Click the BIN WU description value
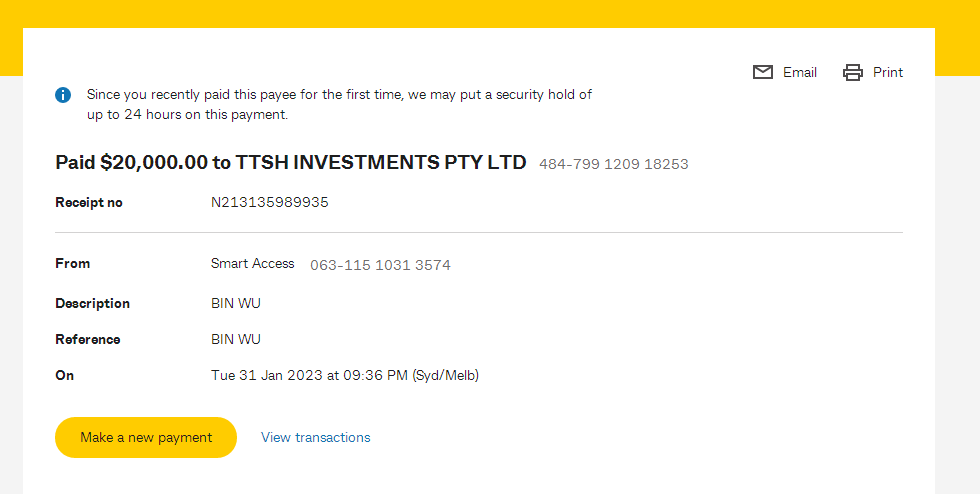The width and height of the screenshot is (980, 494). (236, 304)
